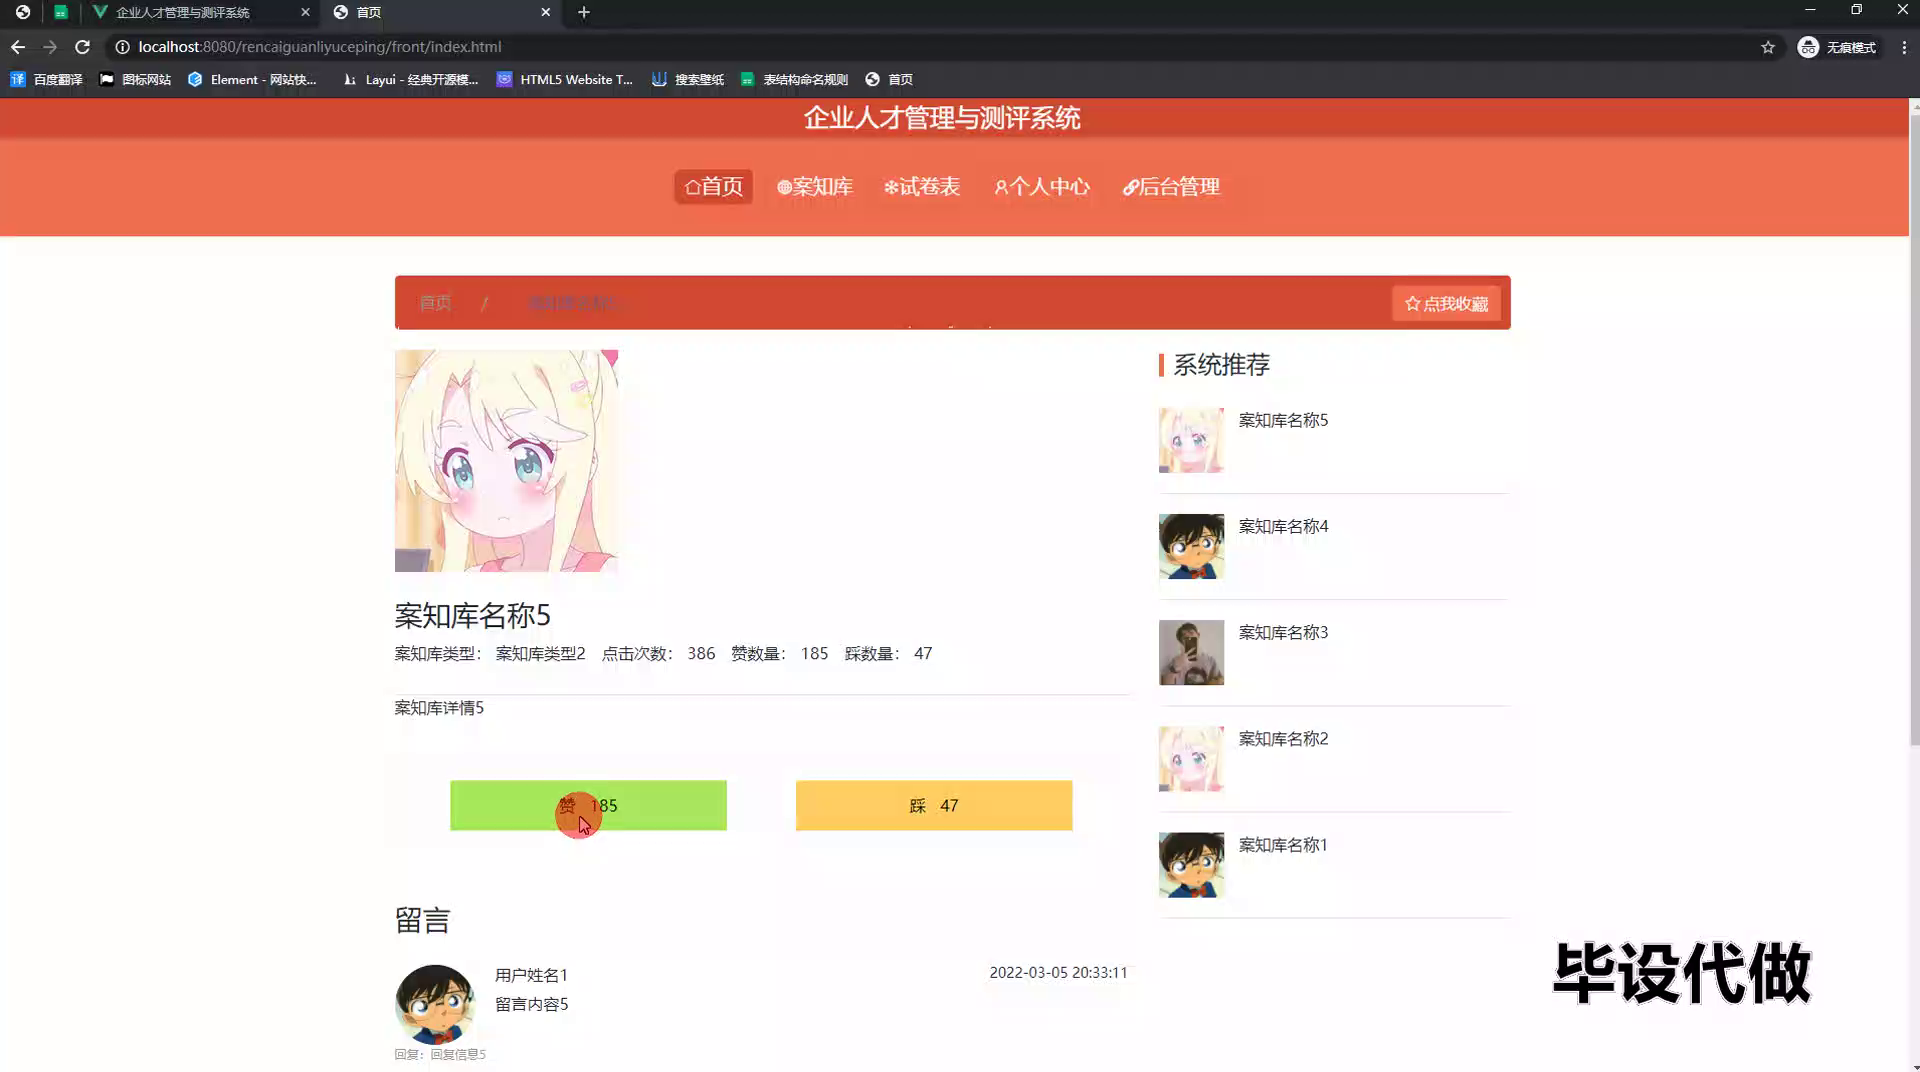Click the 点我收藏 favorite button

[1446, 303]
